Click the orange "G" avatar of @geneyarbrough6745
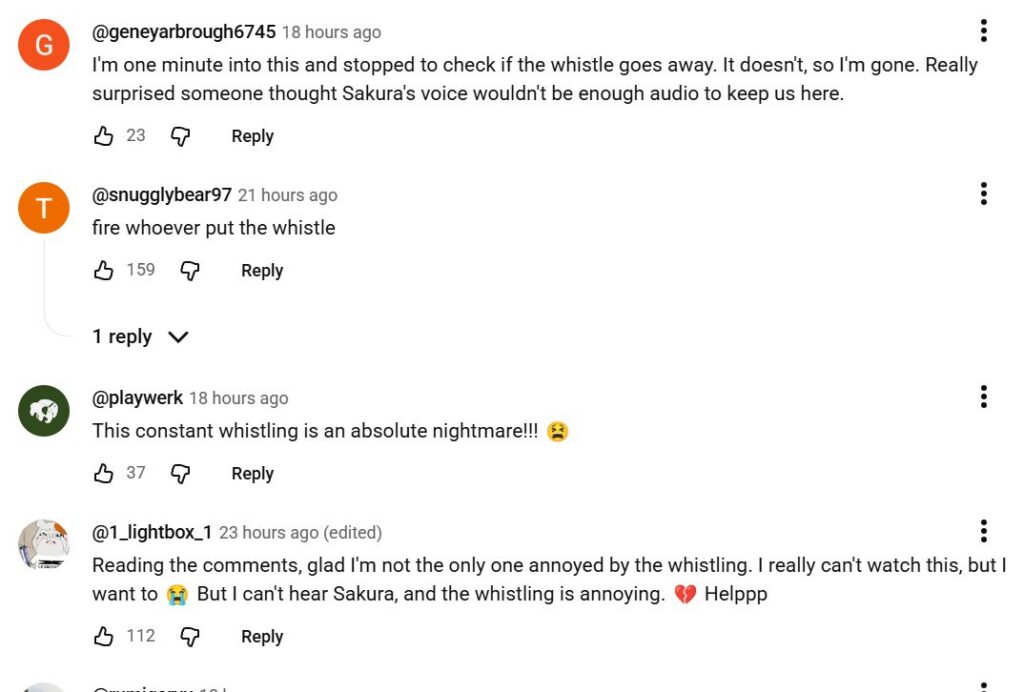Screen dimensions: 1024x692 [x=44, y=45]
